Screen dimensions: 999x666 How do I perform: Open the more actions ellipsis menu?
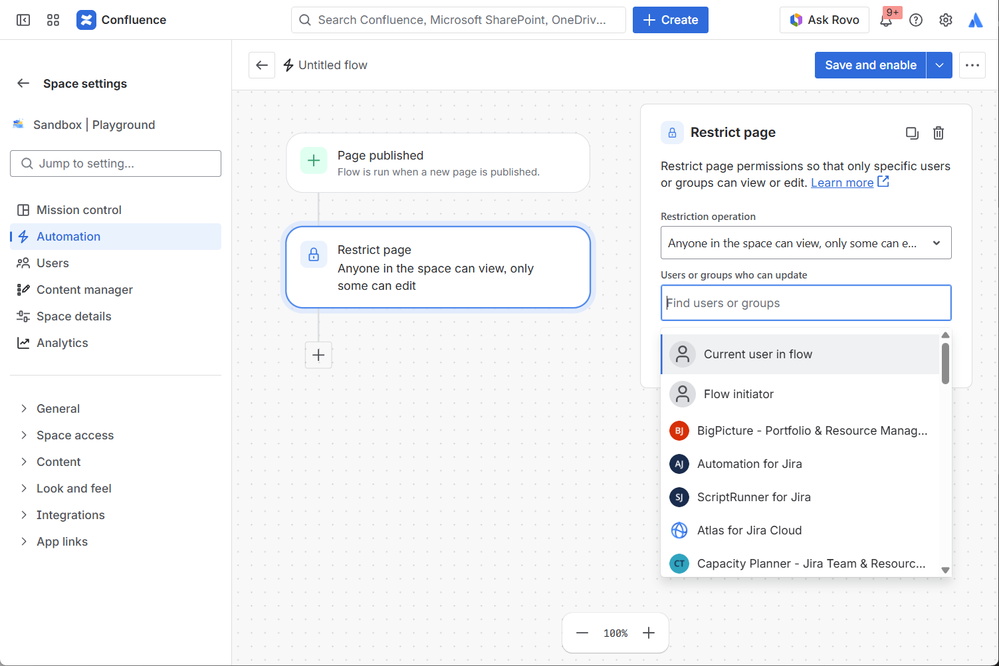972,65
